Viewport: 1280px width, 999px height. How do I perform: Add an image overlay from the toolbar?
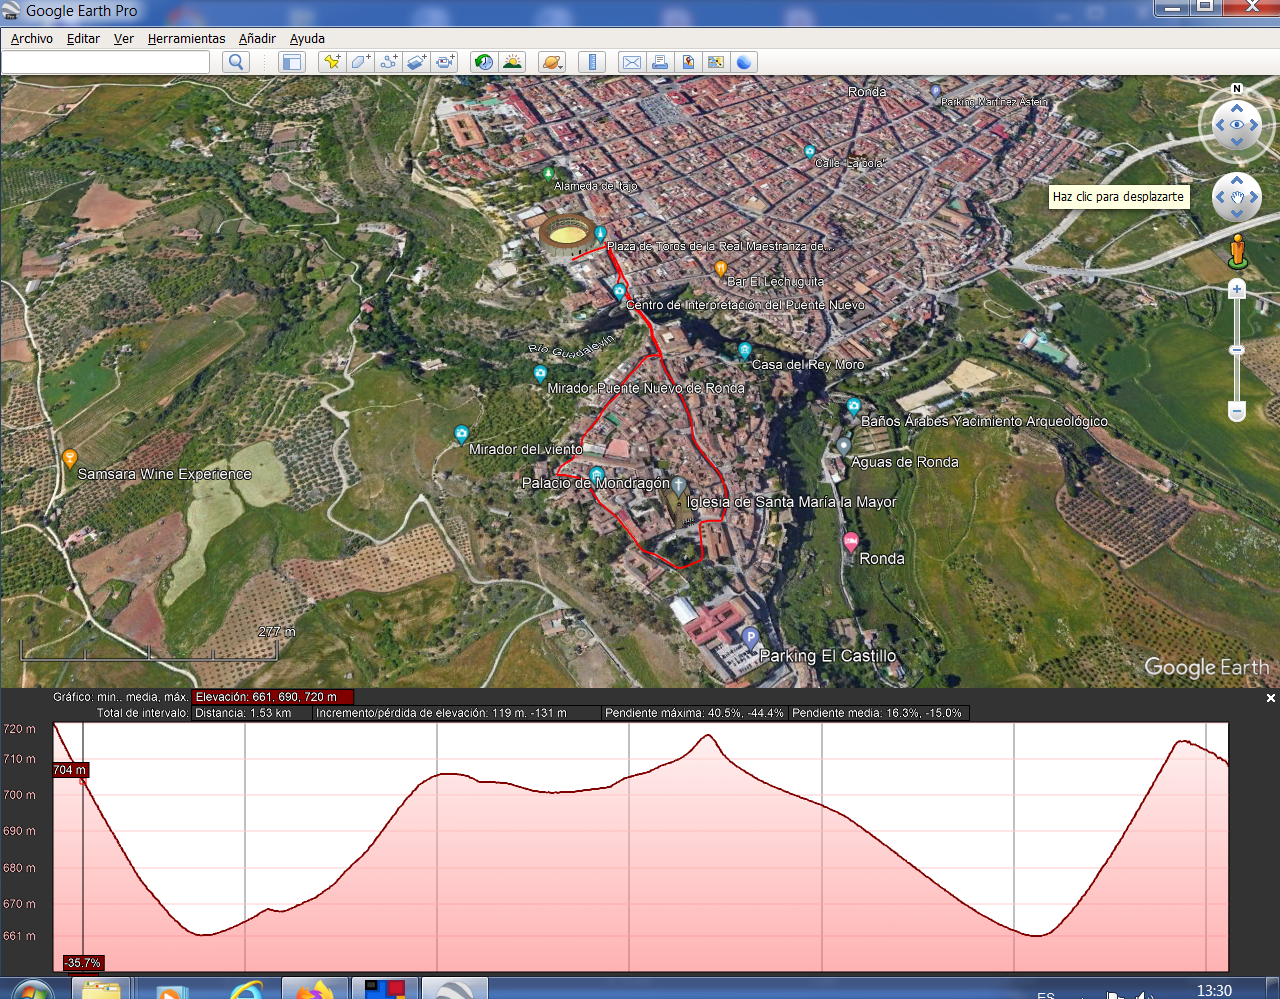click(x=417, y=62)
